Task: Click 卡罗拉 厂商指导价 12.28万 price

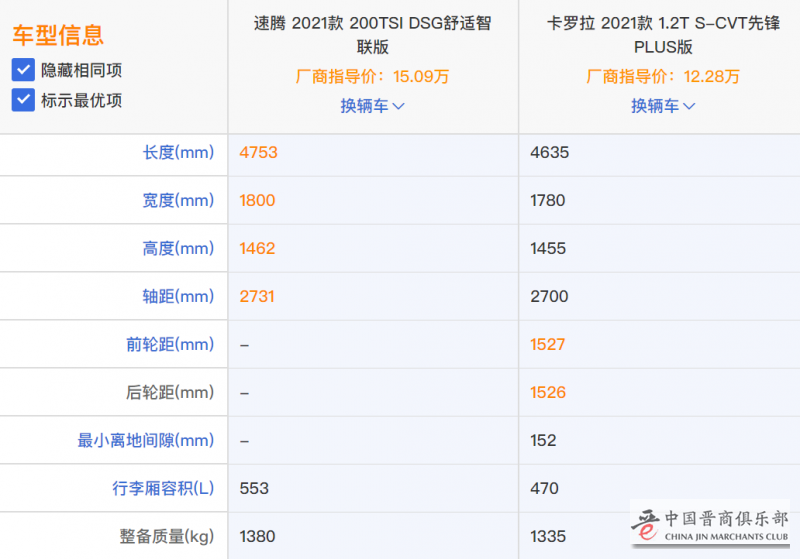Action: click(663, 76)
